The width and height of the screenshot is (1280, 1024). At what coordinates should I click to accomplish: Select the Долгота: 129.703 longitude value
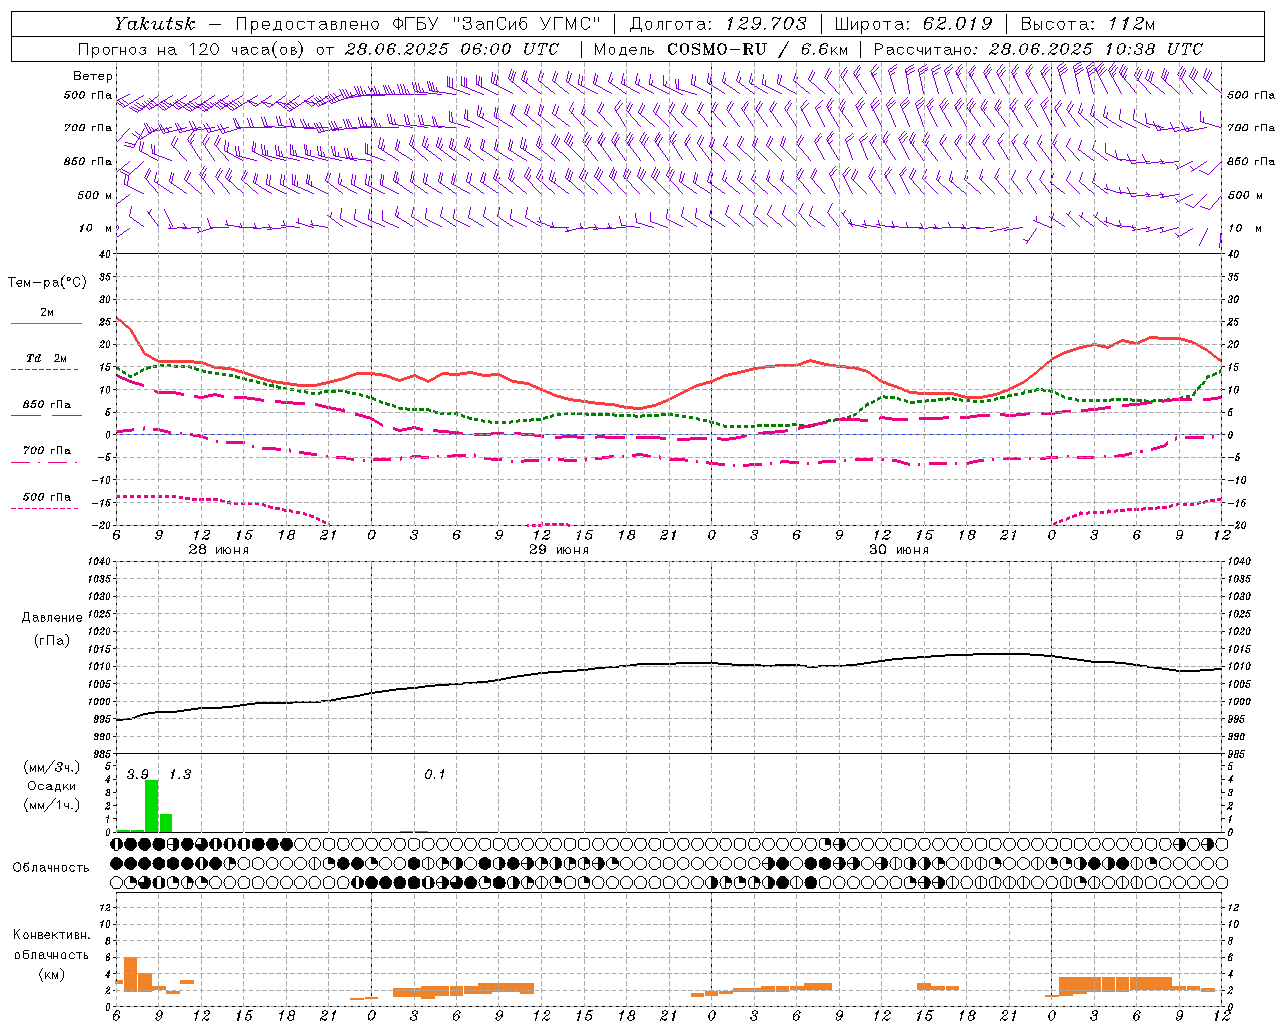click(x=718, y=24)
